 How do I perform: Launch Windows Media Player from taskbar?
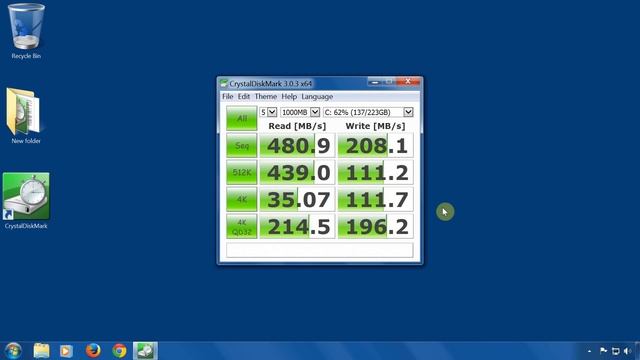click(66, 351)
